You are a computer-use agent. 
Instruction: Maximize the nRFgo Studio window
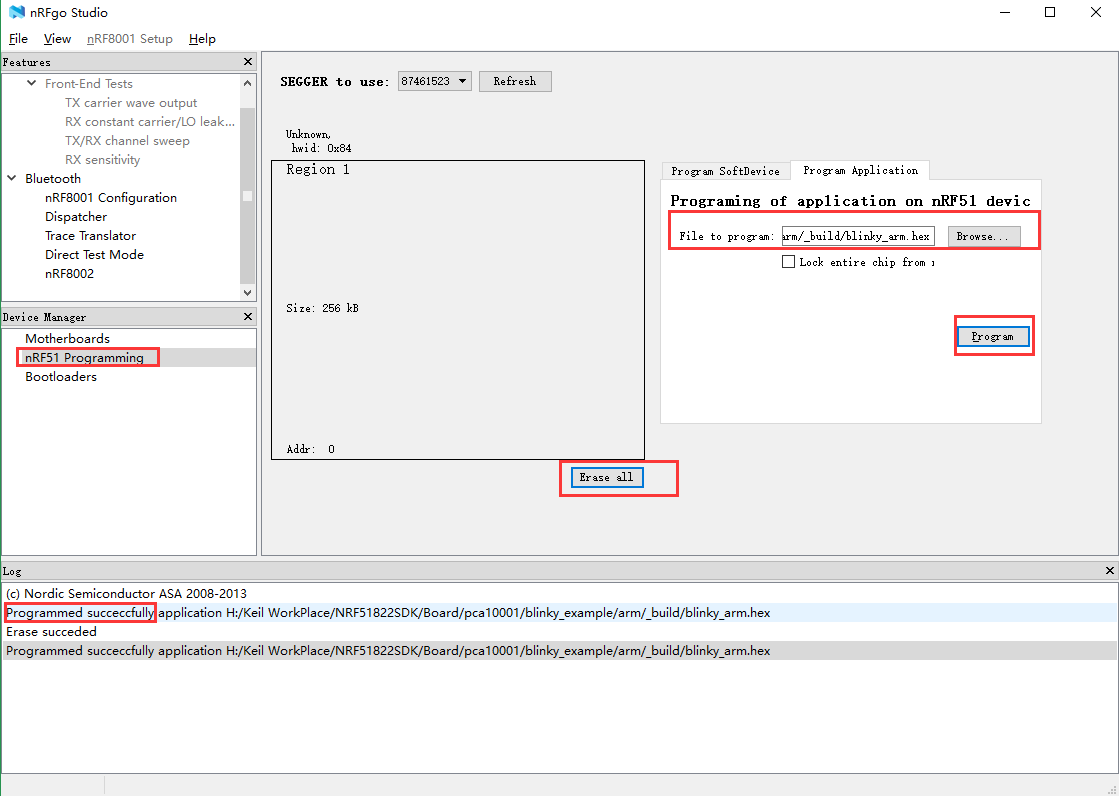coord(1050,12)
